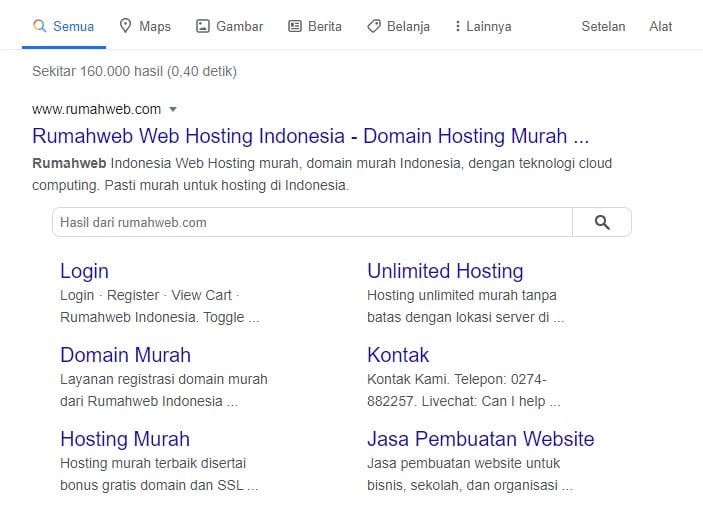
Task: Click the Gambar image icon
Action: click(x=203, y=26)
